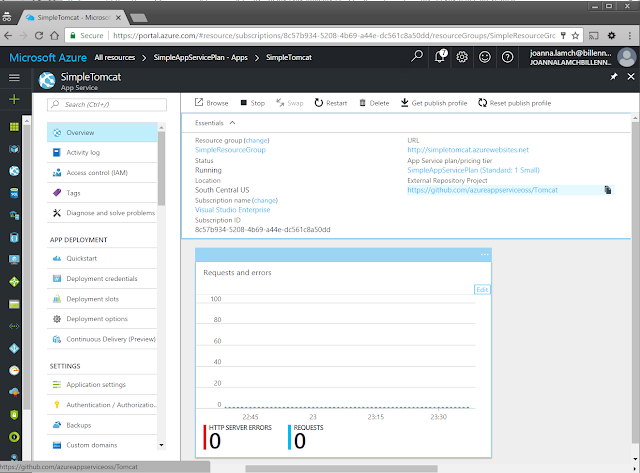
Task: Click the SimpleResourceGroup link
Action: (230, 150)
